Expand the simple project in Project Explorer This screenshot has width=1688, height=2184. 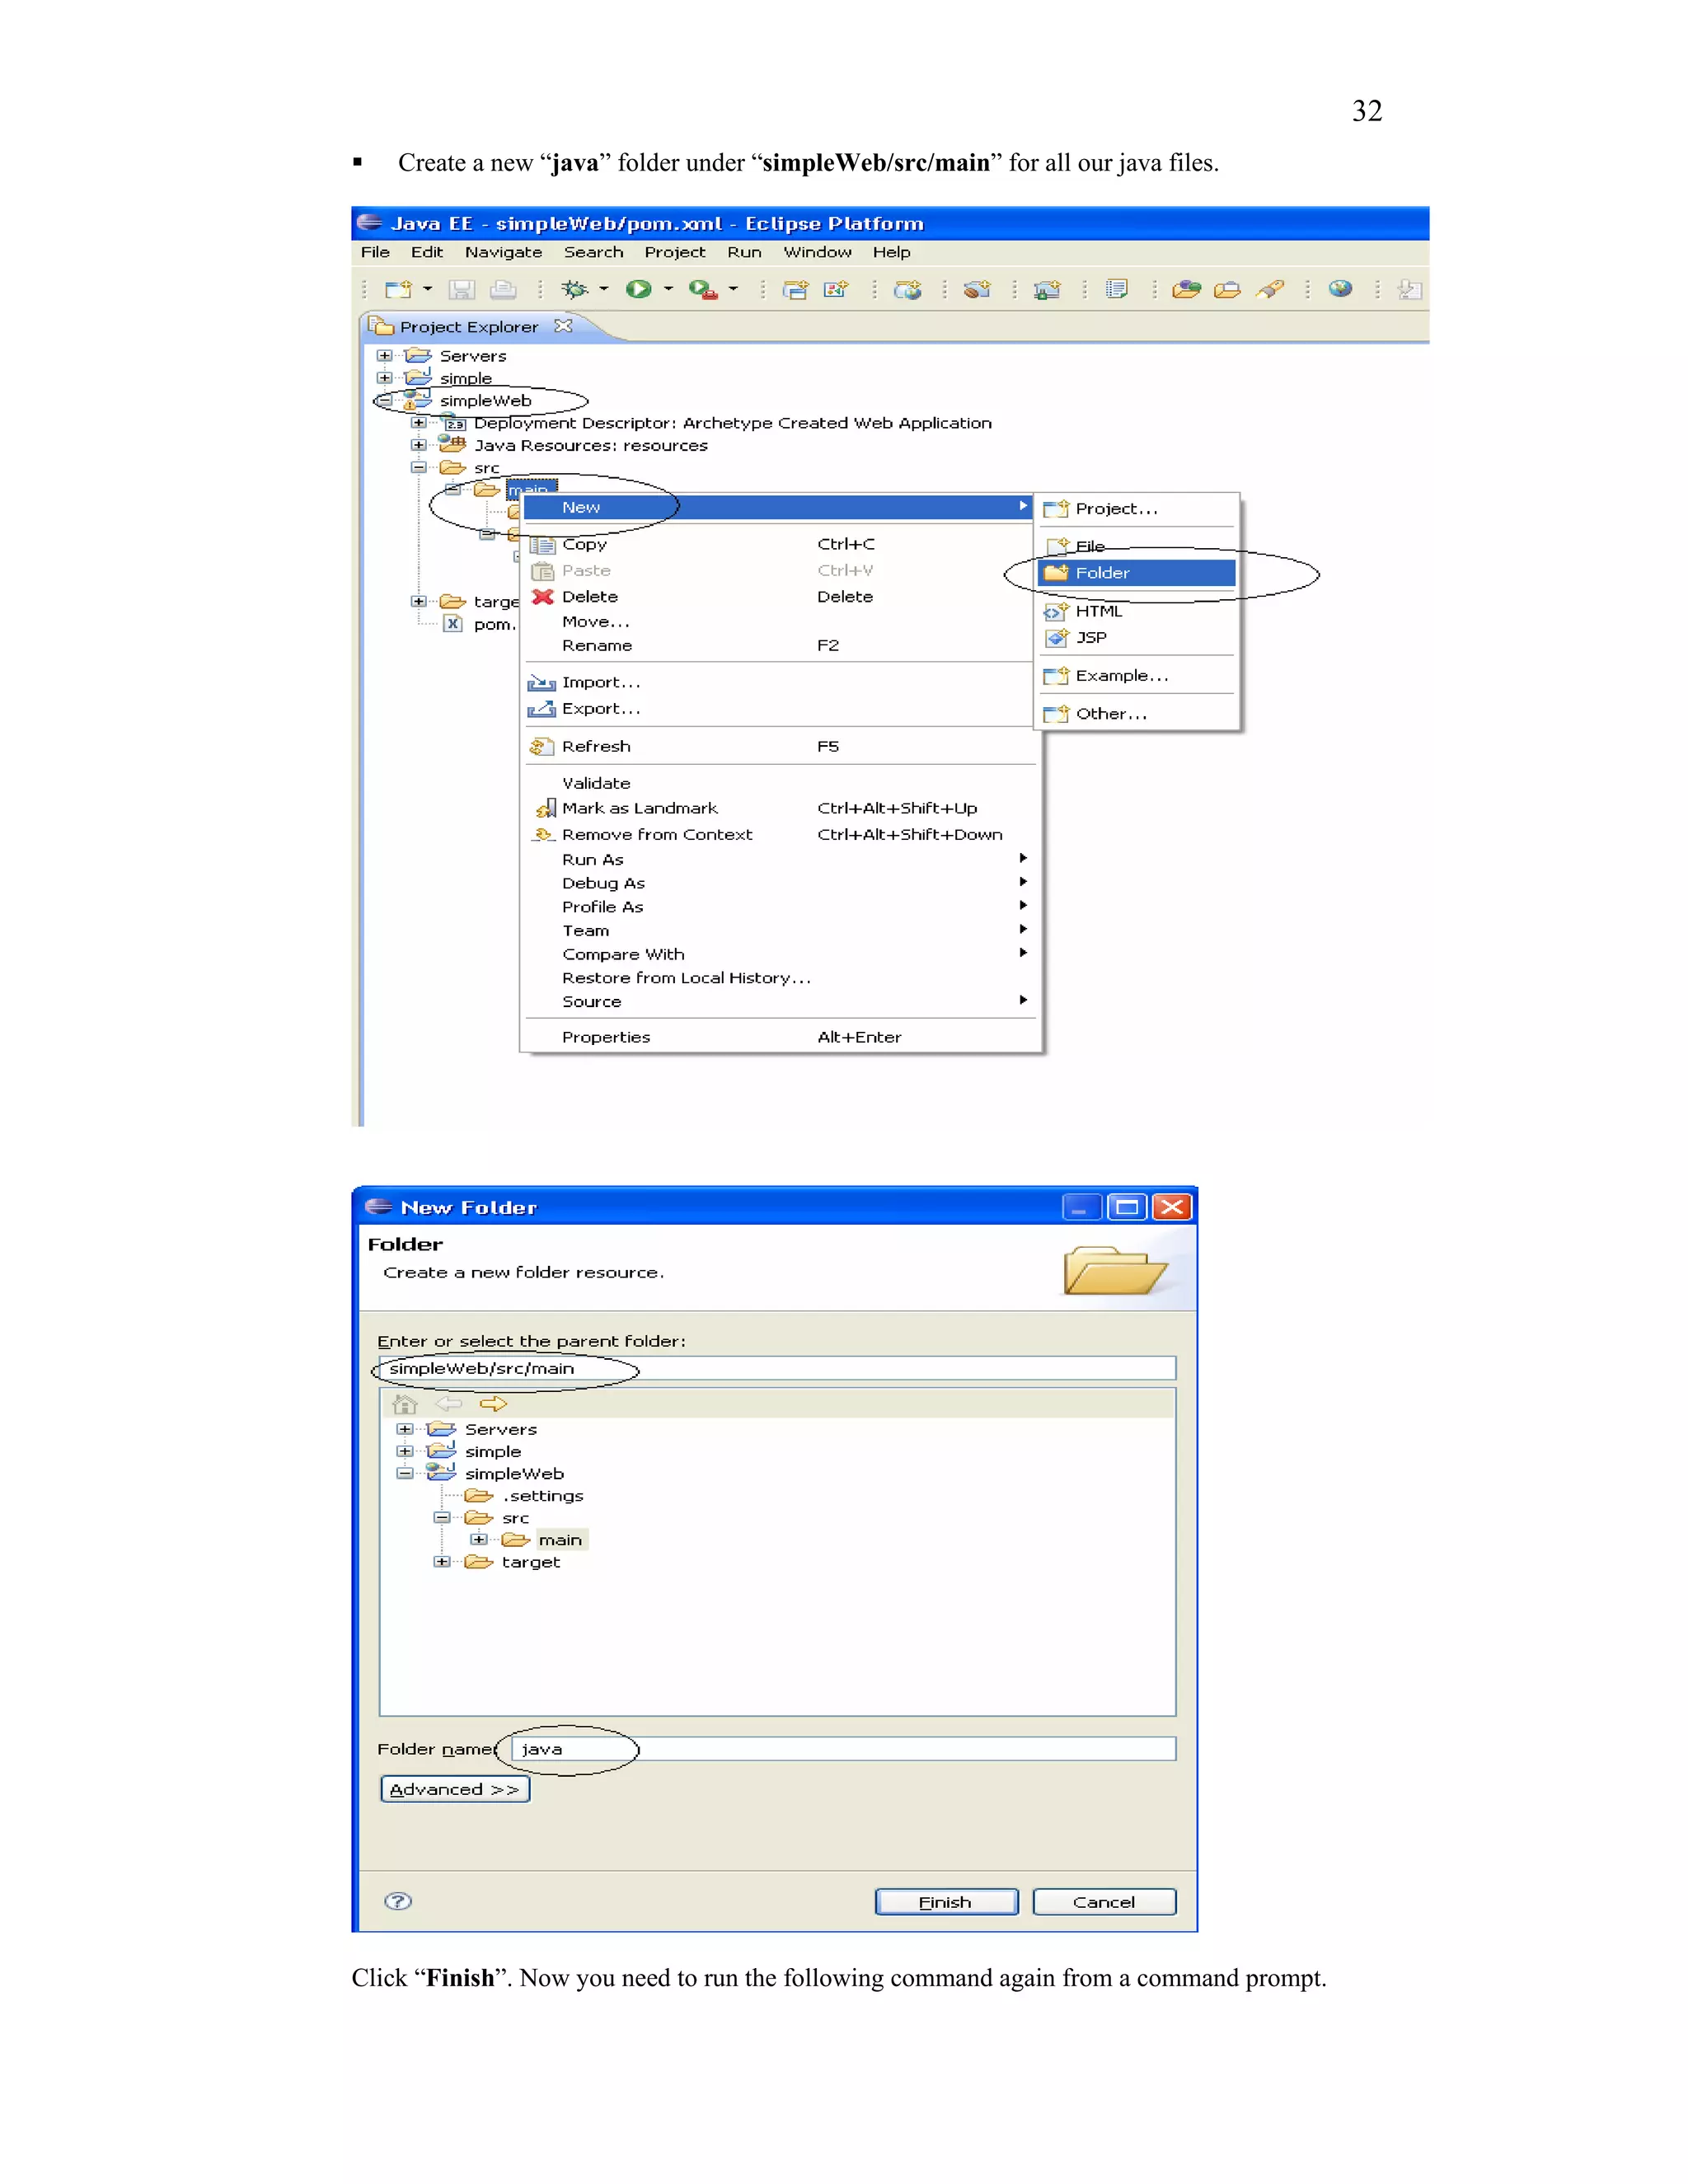[384, 378]
